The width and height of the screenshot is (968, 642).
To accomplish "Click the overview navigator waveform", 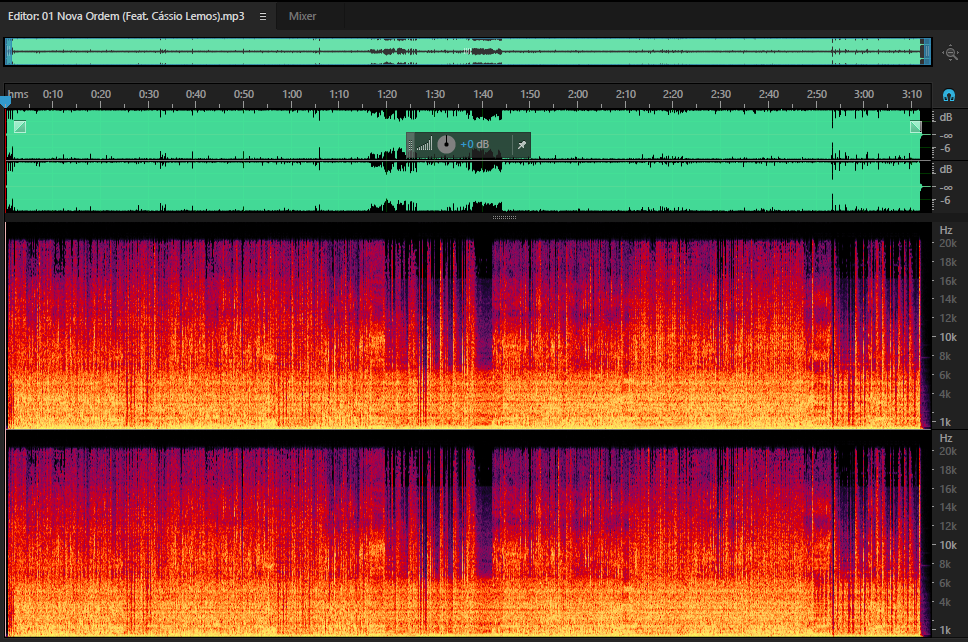I will tap(467, 52).
